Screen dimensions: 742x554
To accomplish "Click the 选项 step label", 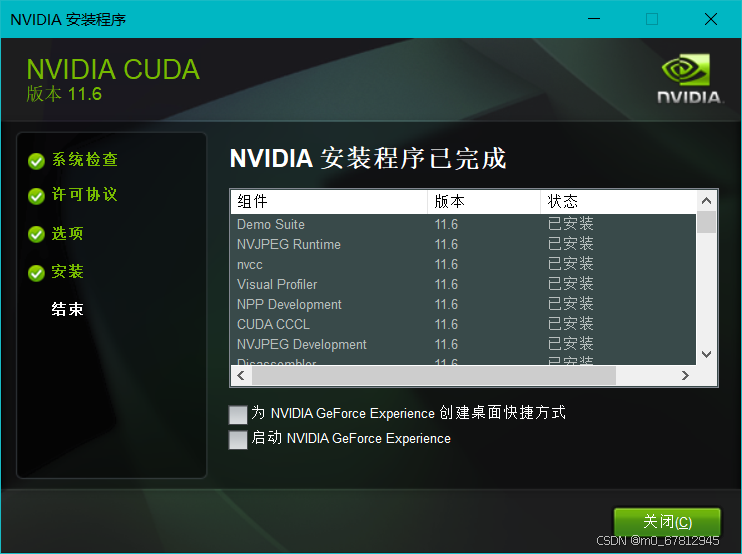I will coord(67,233).
